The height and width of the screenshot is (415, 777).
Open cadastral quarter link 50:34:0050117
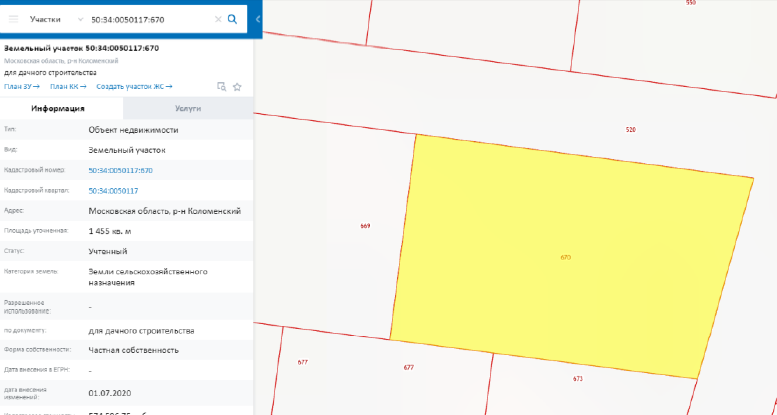click(x=113, y=190)
